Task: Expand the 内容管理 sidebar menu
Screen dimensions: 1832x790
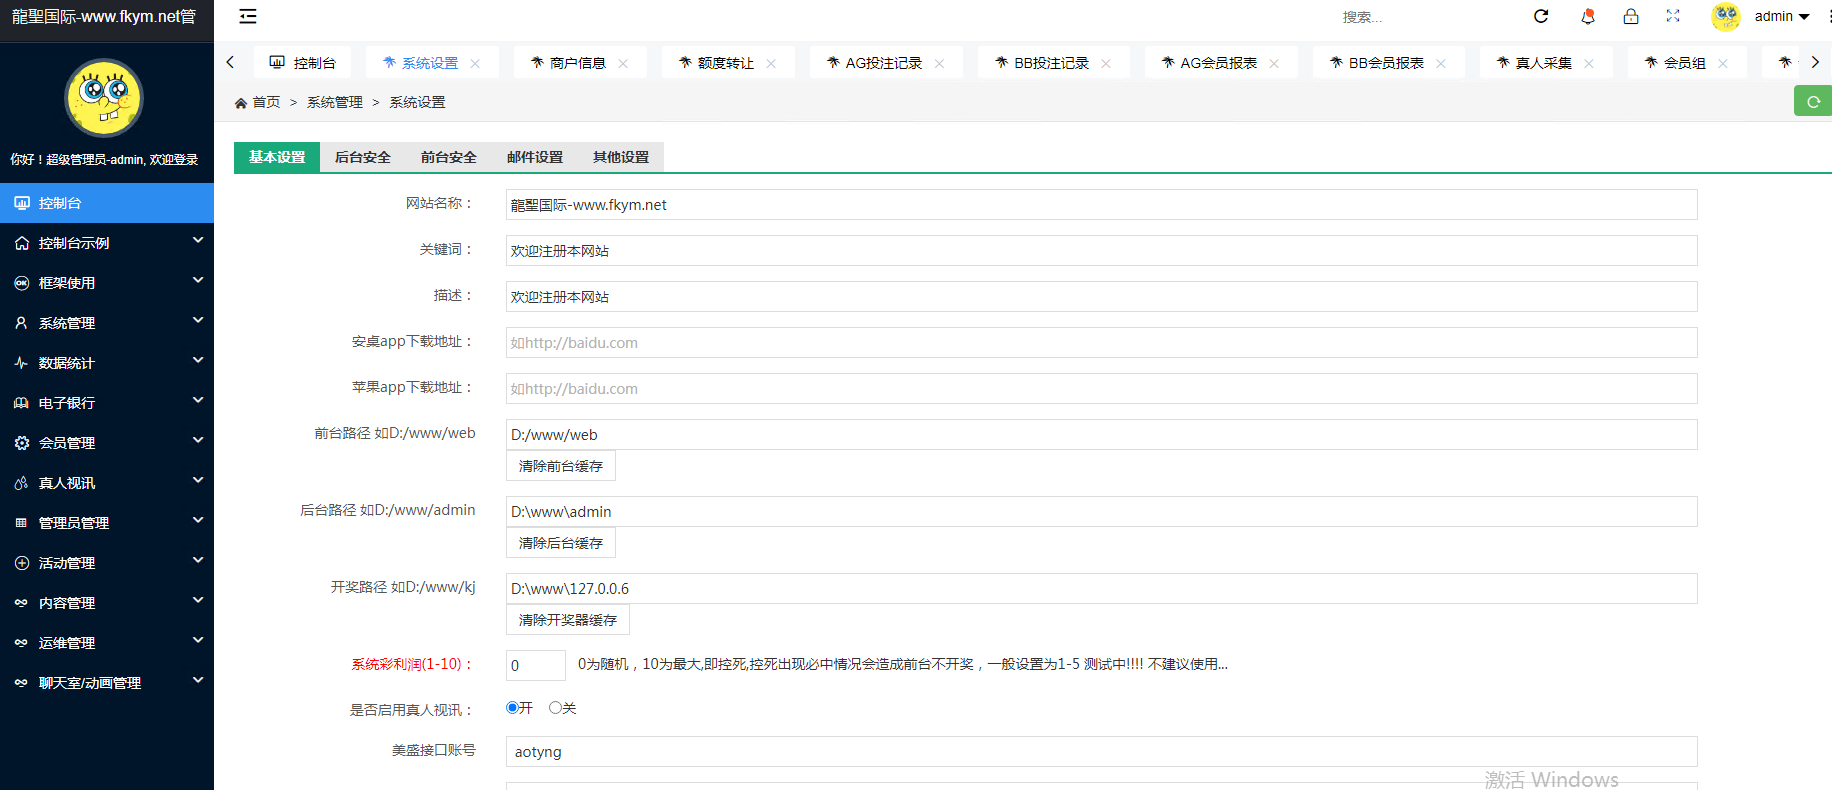Action: coord(107,603)
